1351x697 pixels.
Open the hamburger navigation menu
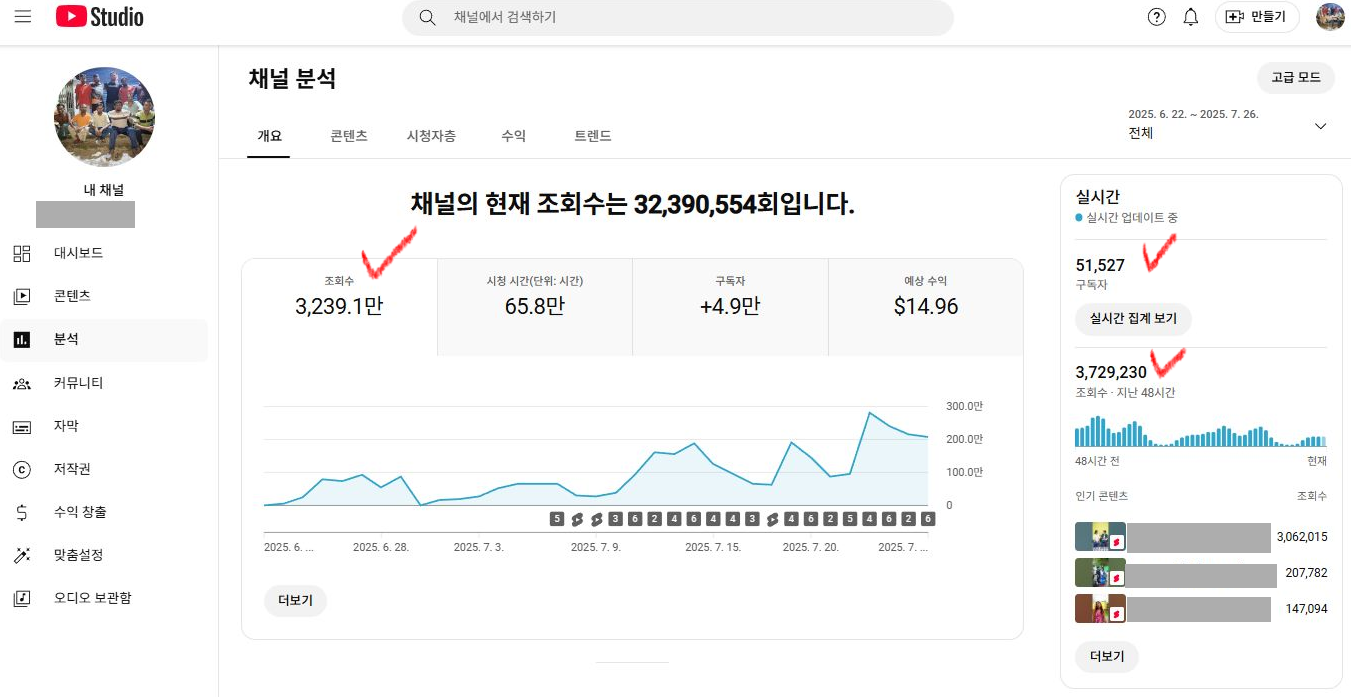tap(23, 17)
